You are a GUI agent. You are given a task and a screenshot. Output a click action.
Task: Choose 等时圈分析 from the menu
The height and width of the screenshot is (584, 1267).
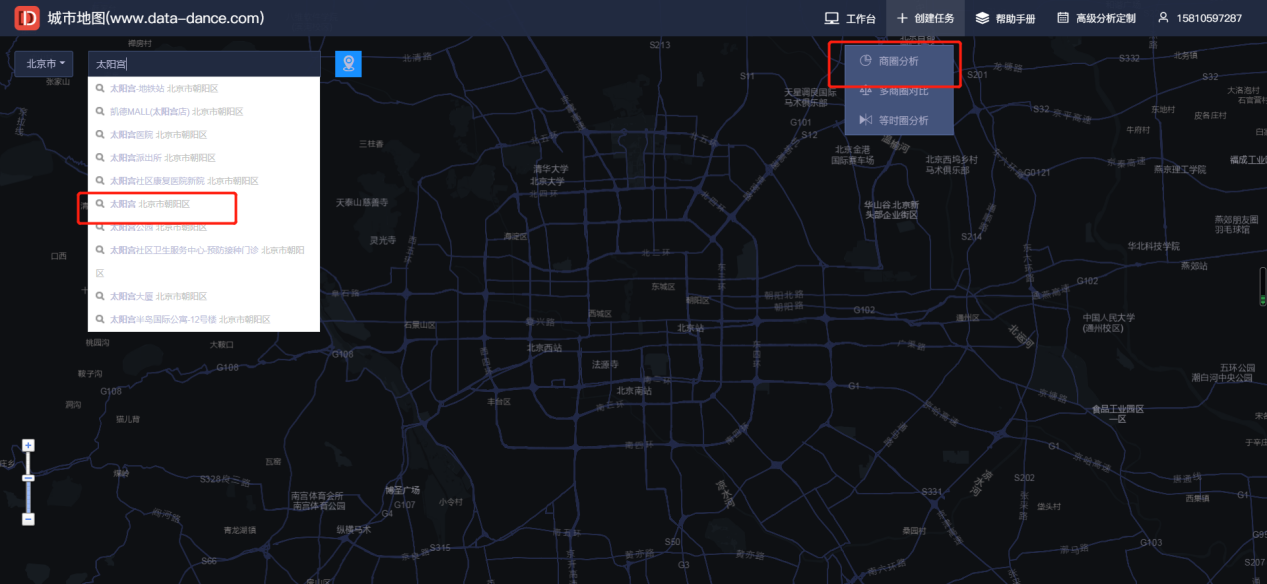tap(899, 120)
